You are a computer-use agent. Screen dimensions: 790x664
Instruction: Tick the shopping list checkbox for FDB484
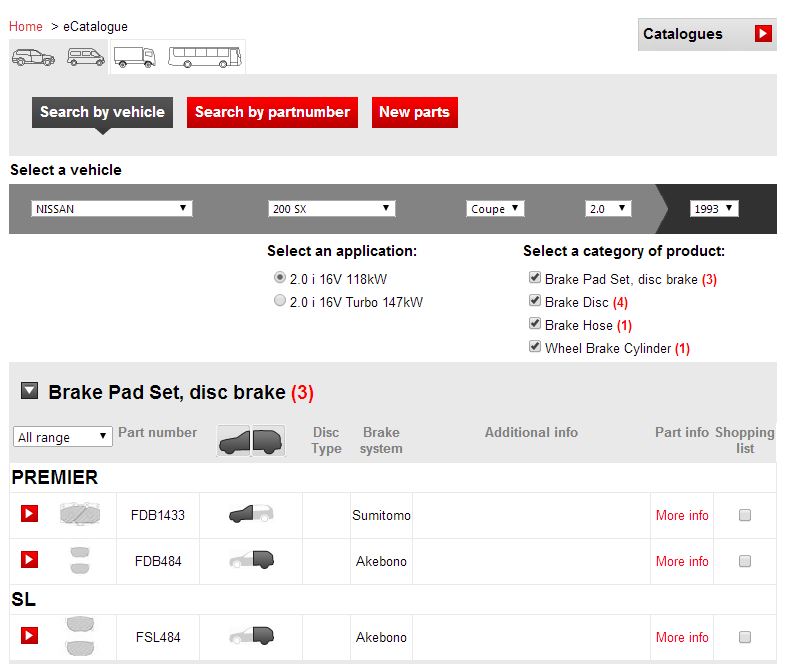744,561
